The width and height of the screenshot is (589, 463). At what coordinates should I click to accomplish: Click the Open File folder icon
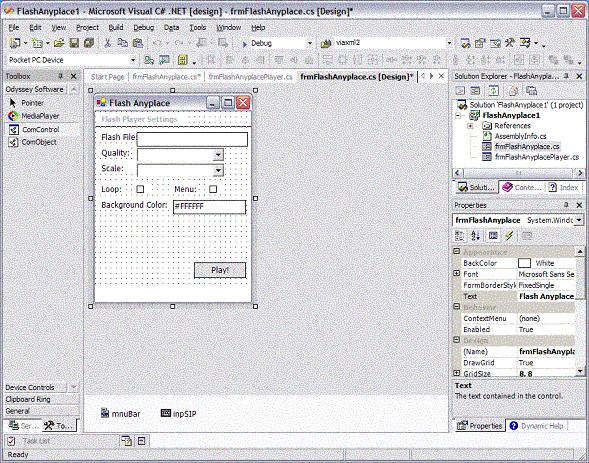click(59, 43)
